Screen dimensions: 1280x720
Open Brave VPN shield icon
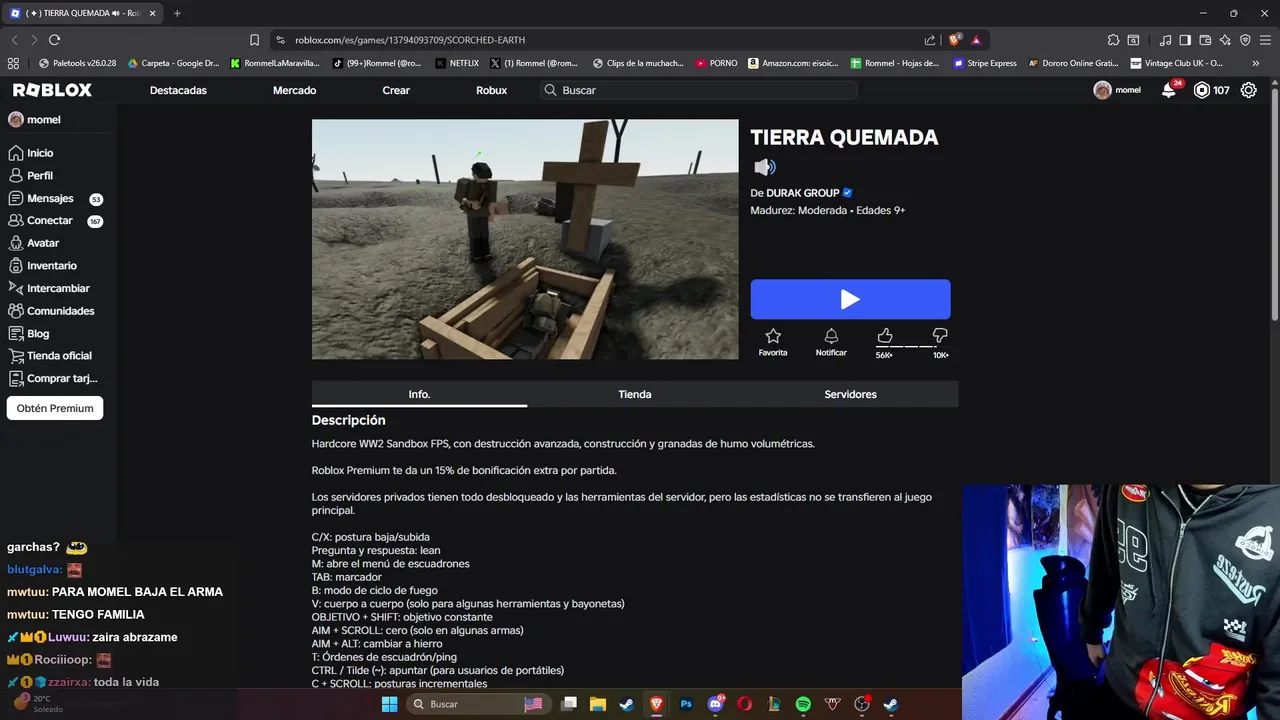point(1245,40)
